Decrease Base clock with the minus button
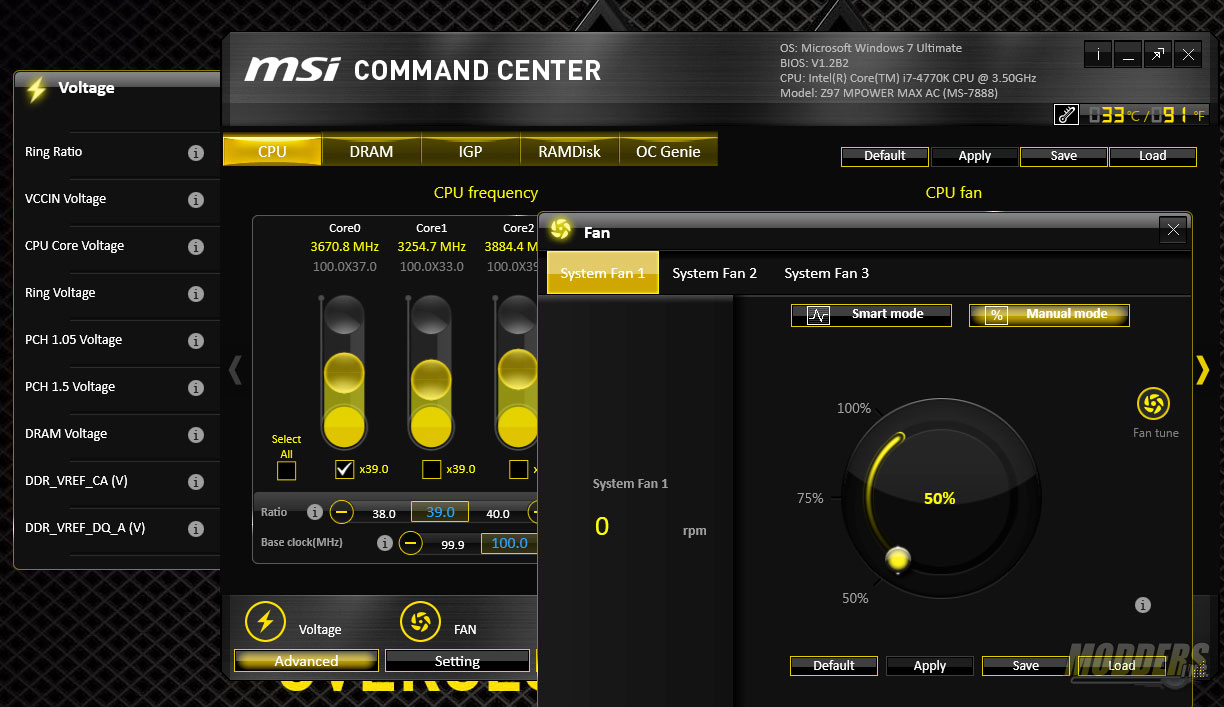This screenshot has width=1224, height=707. point(411,543)
